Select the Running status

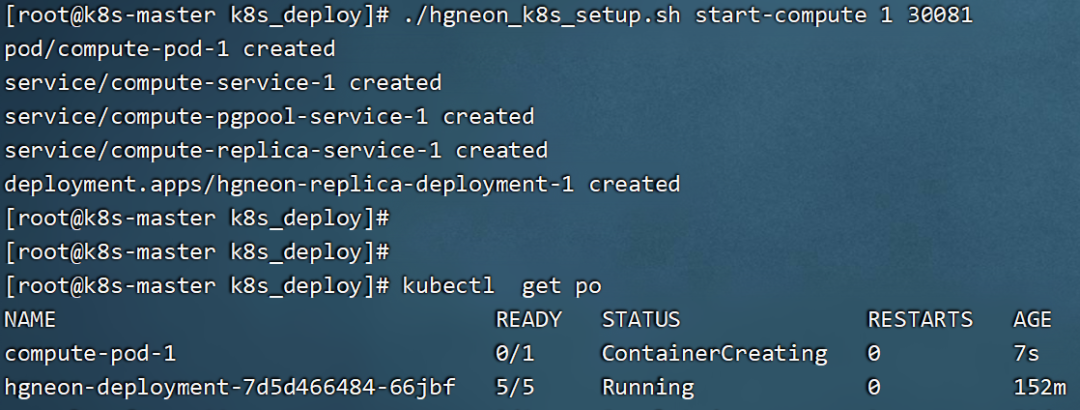648,388
